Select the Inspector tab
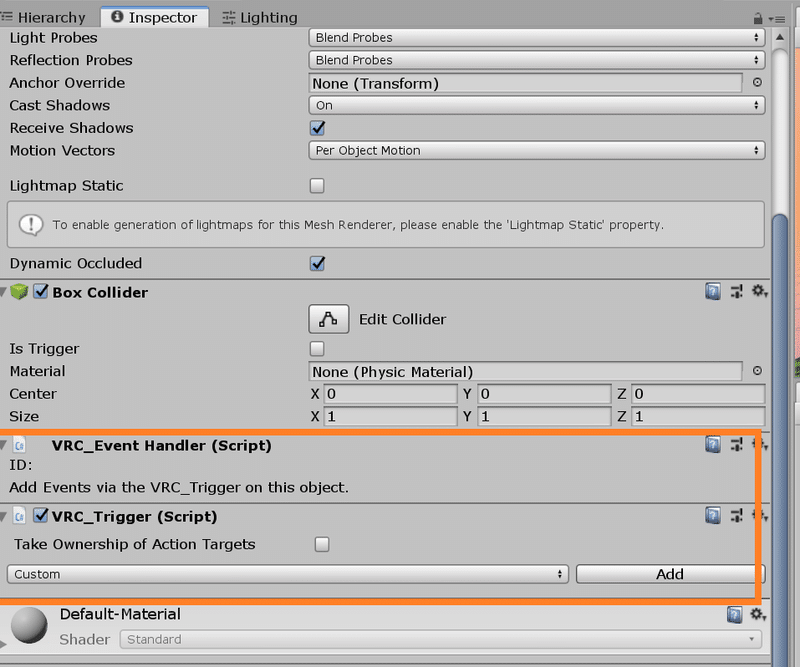 click(155, 17)
